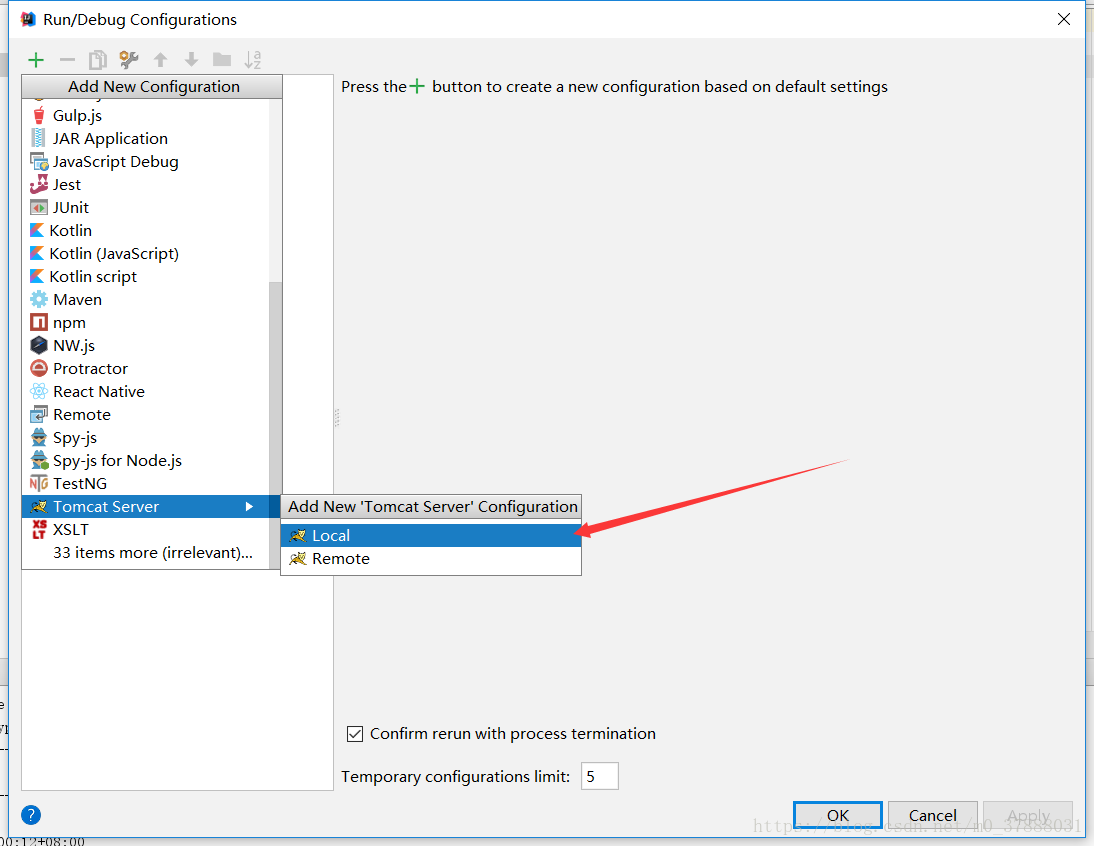The height and width of the screenshot is (846, 1094).
Task: Close the Run/Debug Configurations dialog
Action: (x=1063, y=20)
